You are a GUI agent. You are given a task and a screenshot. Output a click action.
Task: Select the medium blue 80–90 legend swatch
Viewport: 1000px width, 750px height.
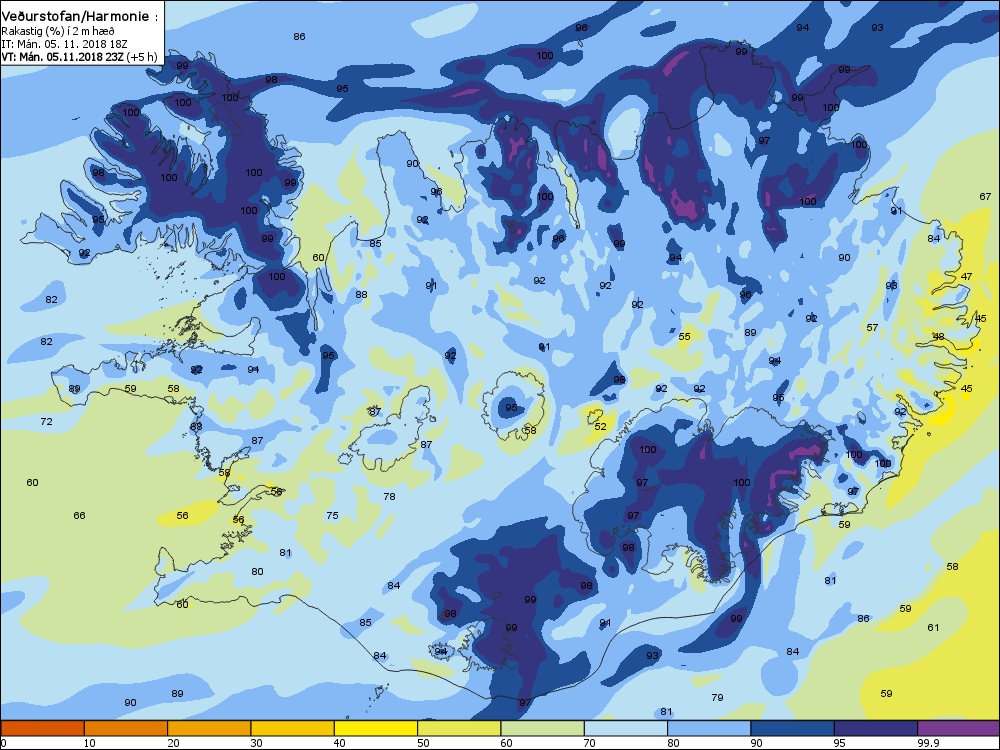point(709,728)
